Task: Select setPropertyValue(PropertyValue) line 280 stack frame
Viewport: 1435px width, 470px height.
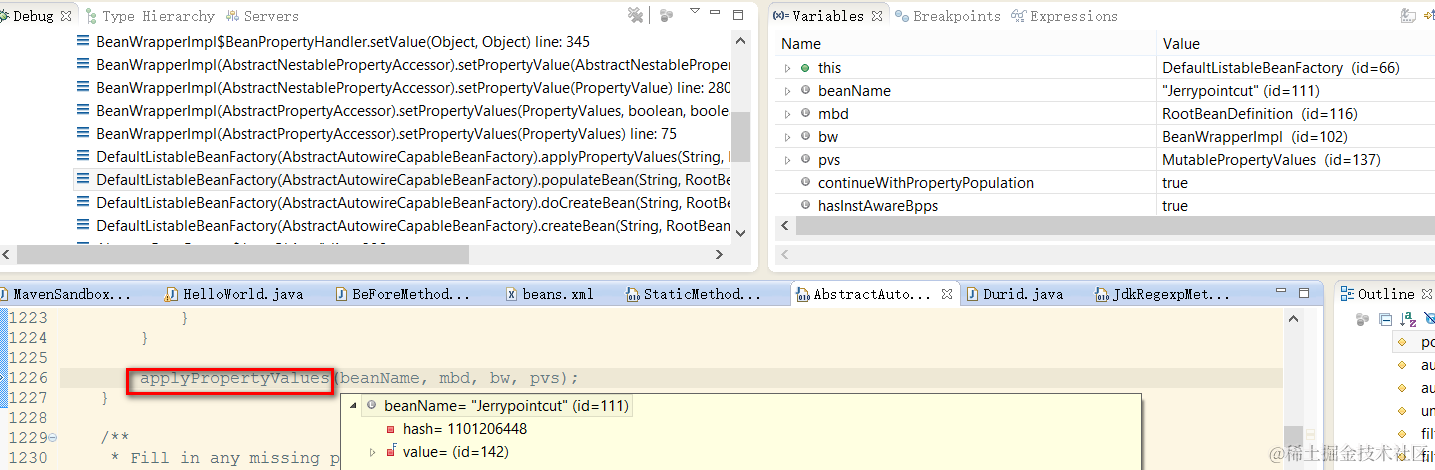Action: click(x=413, y=88)
